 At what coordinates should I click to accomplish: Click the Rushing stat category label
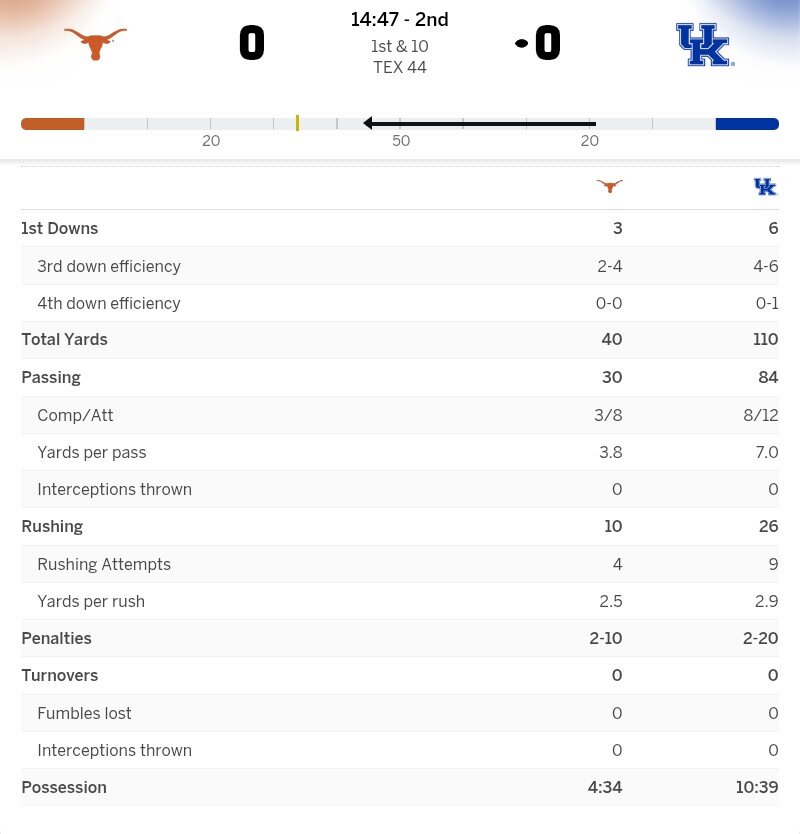coord(52,526)
